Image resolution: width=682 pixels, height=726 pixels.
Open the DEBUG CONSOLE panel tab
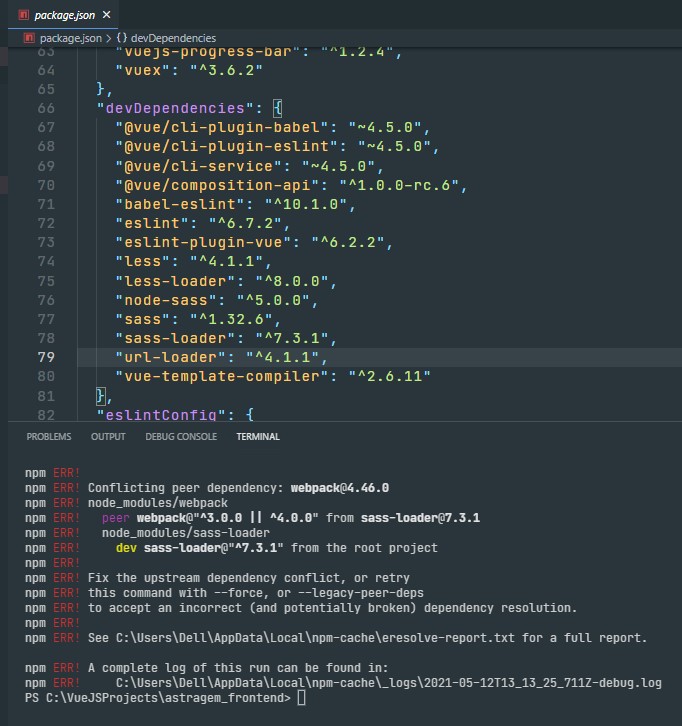(181, 437)
